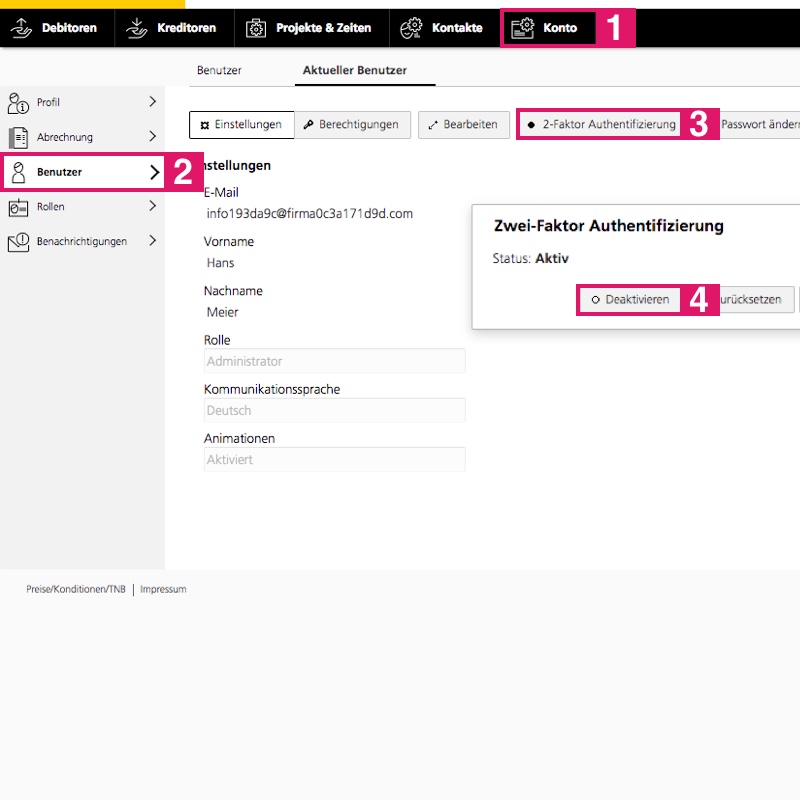Screen dimensions: 800x800
Task: Open the 2-Faktor Authentifizierung option
Action: tap(601, 125)
